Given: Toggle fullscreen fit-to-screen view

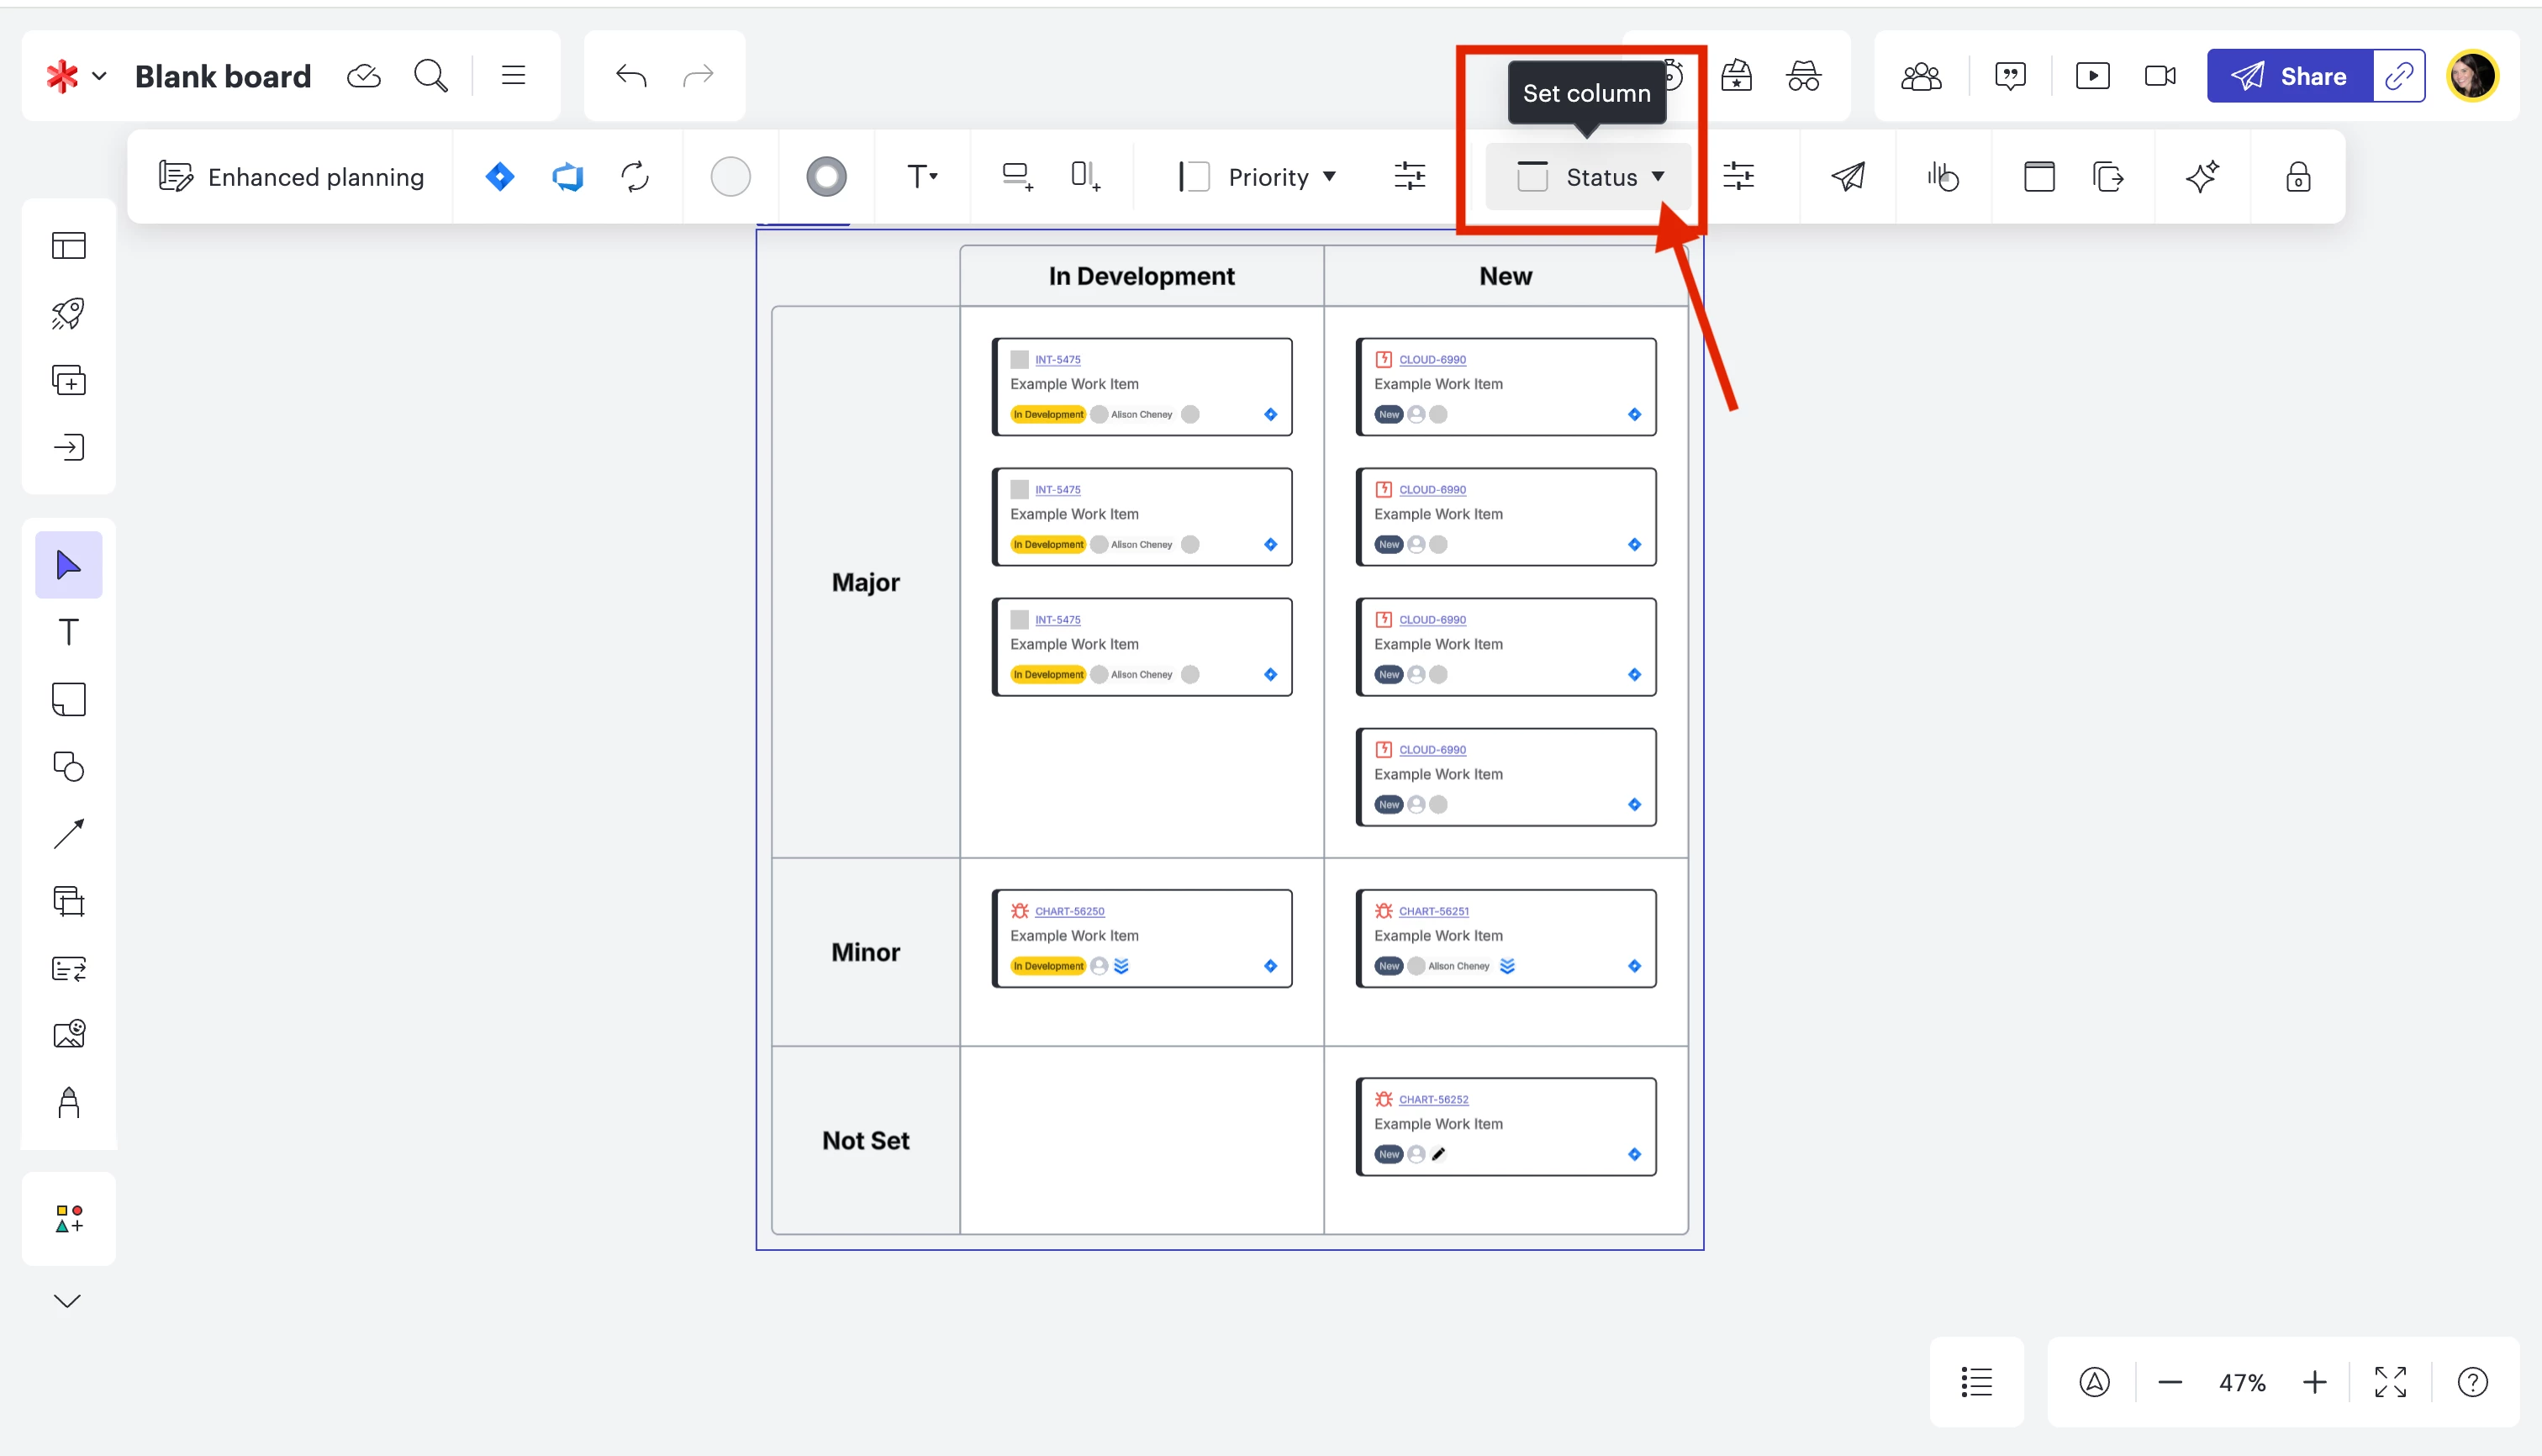Looking at the screenshot, I should point(2390,1382).
